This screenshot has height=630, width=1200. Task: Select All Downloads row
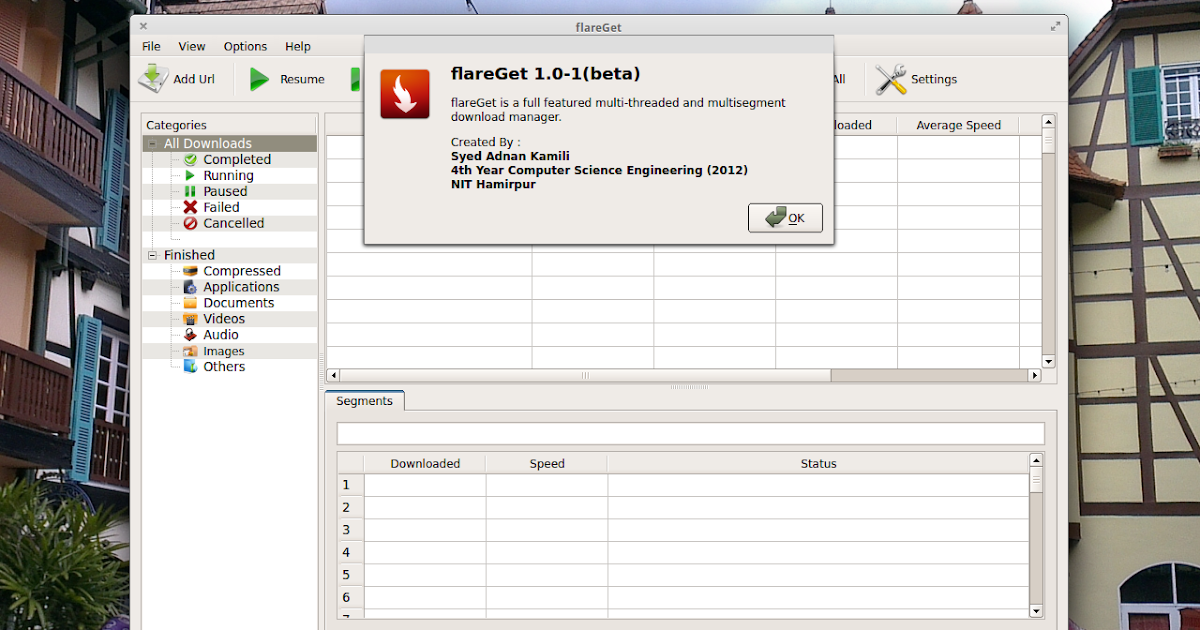tap(229, 144)
